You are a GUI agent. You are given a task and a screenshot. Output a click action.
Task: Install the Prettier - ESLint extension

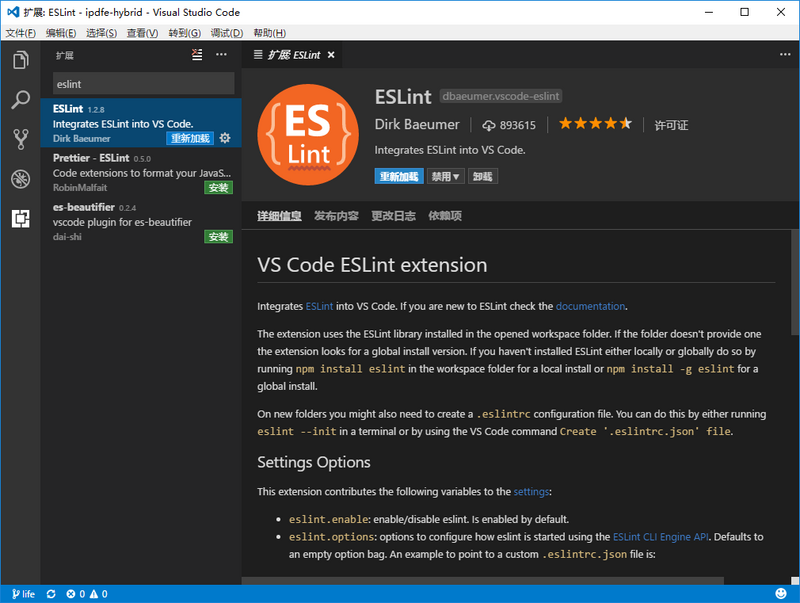[x=218, y=188]
